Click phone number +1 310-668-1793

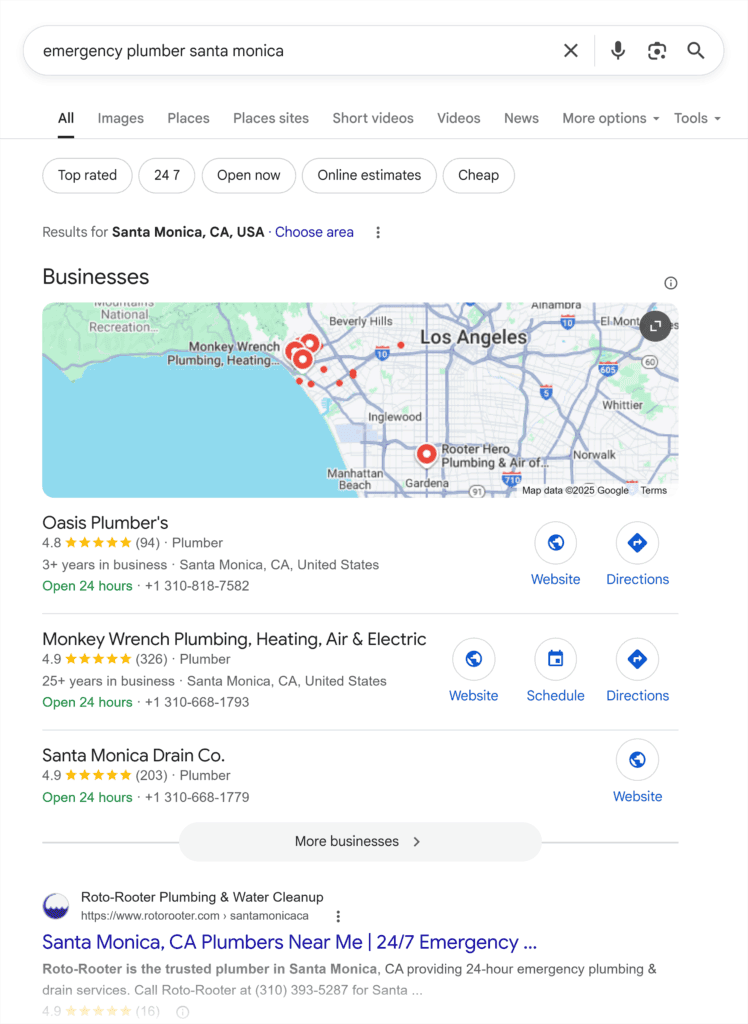pos(197,702)
